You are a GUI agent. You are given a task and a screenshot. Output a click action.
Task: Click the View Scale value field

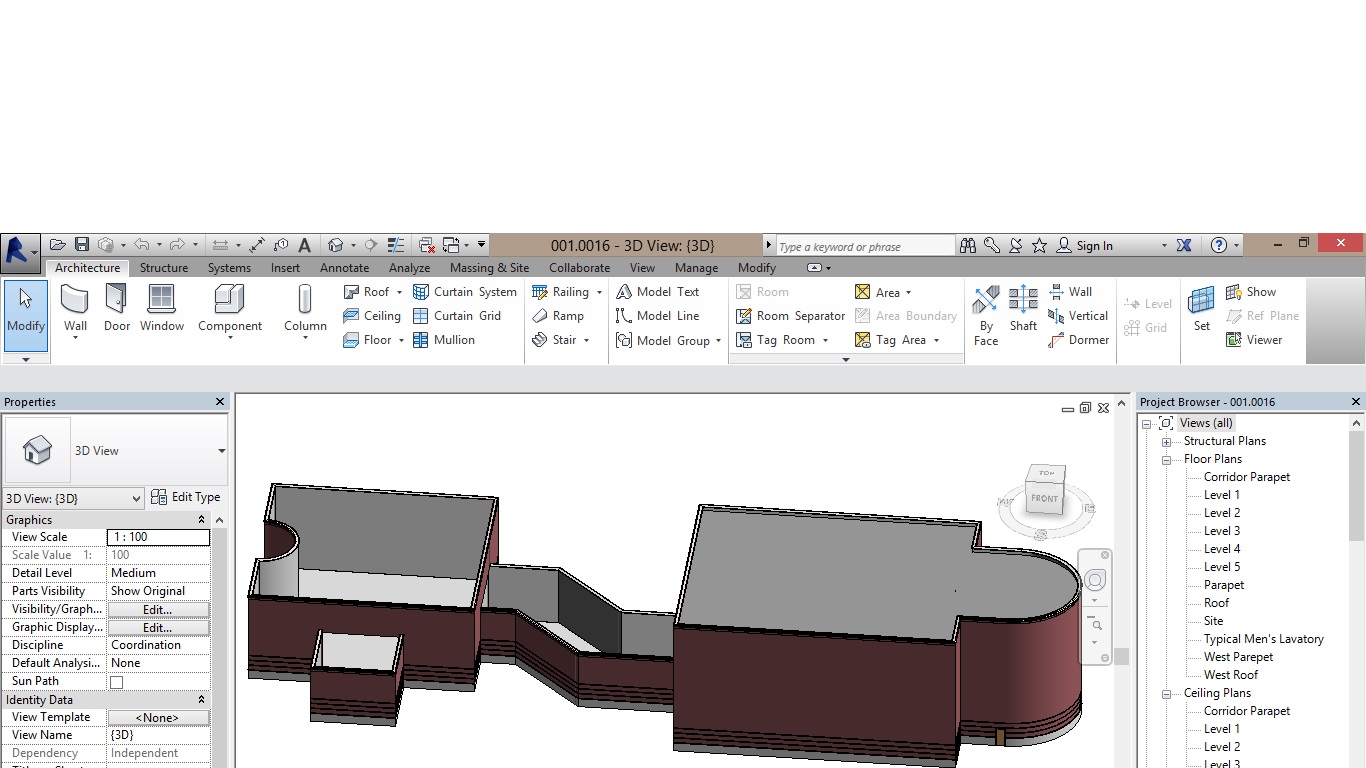click(x=158, y=537)
